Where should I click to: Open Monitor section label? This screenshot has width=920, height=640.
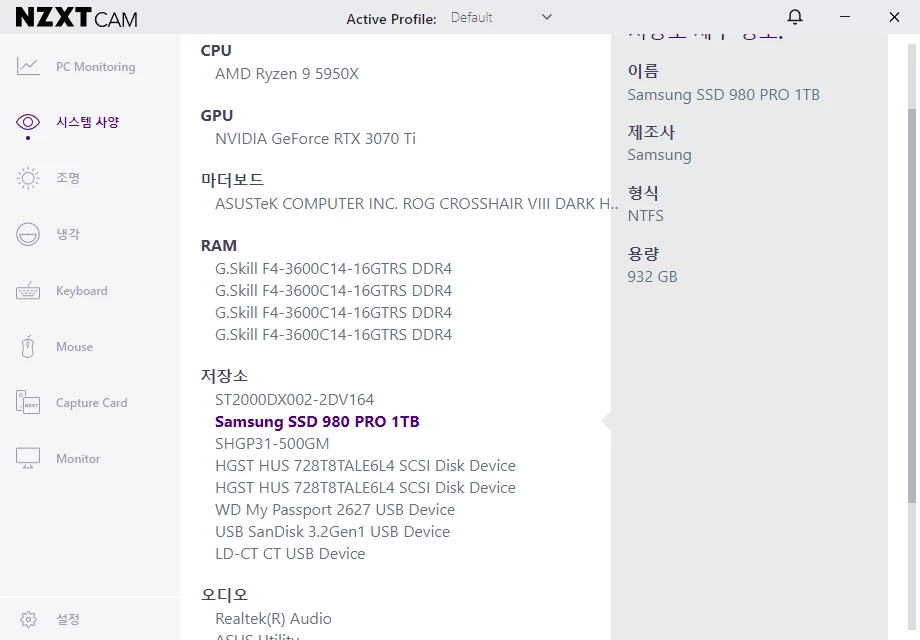pyautogui.click(x=78, y=459)
